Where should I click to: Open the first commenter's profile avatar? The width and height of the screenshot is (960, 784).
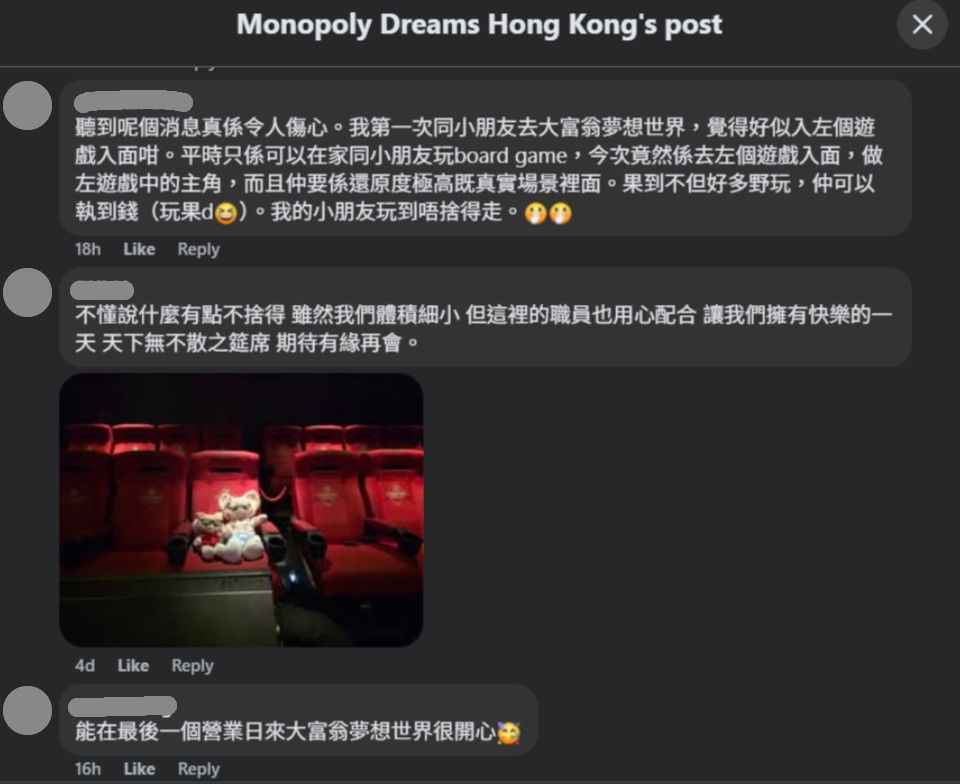point(28,105)
